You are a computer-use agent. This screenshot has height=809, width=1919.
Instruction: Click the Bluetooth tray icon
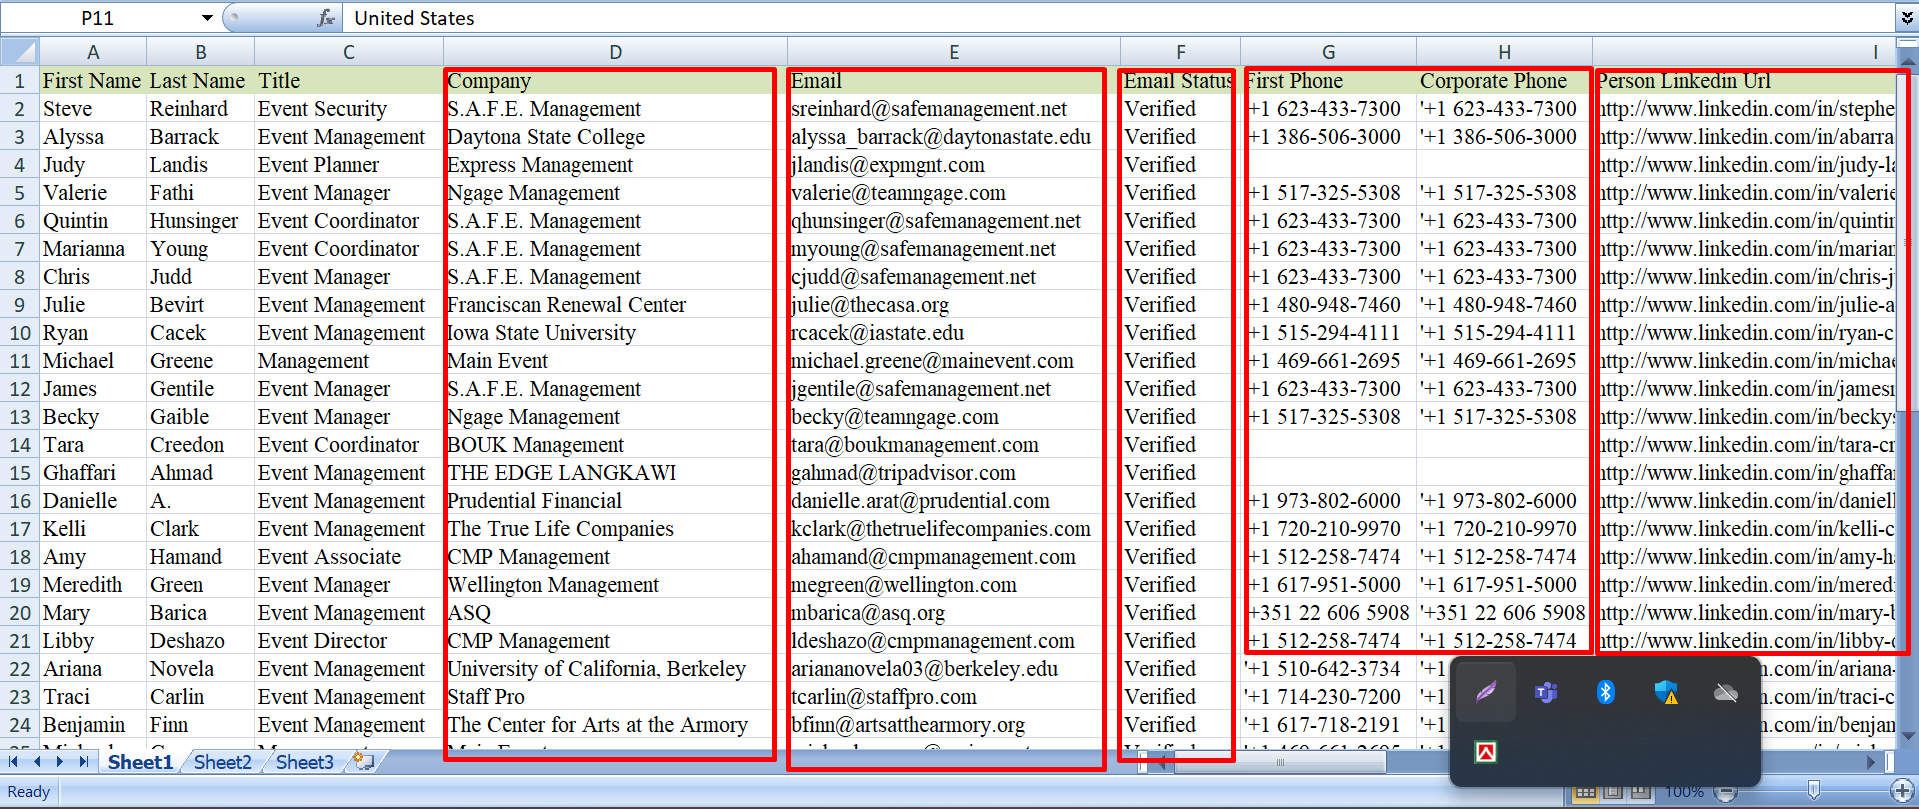point(1606,692)
